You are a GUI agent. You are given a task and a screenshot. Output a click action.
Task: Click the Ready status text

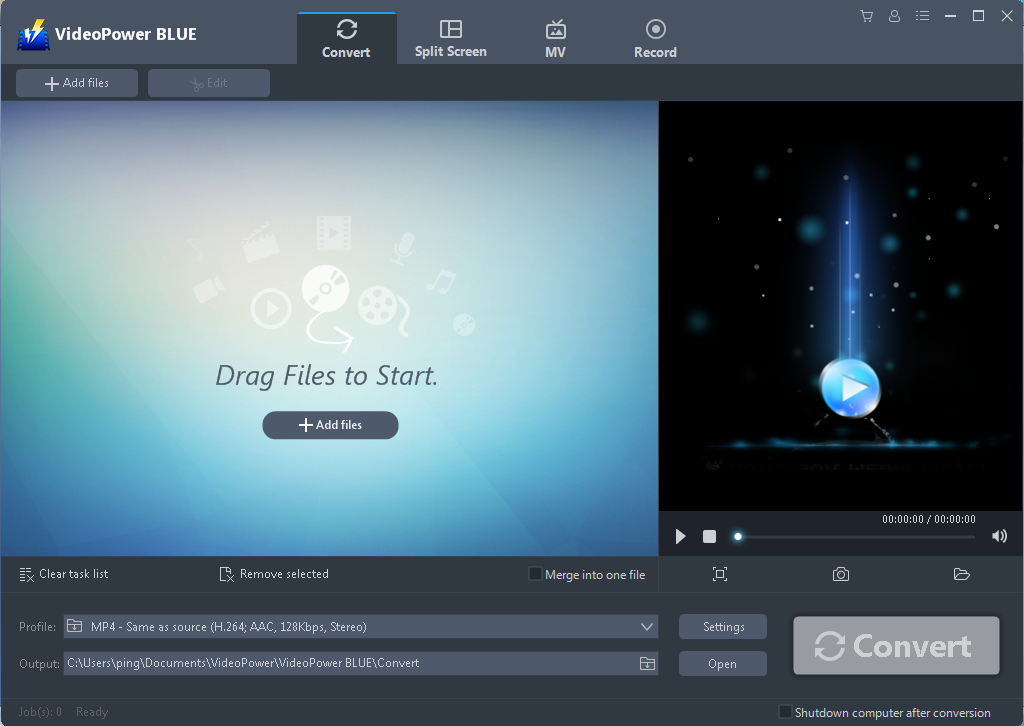click(92, 712)
